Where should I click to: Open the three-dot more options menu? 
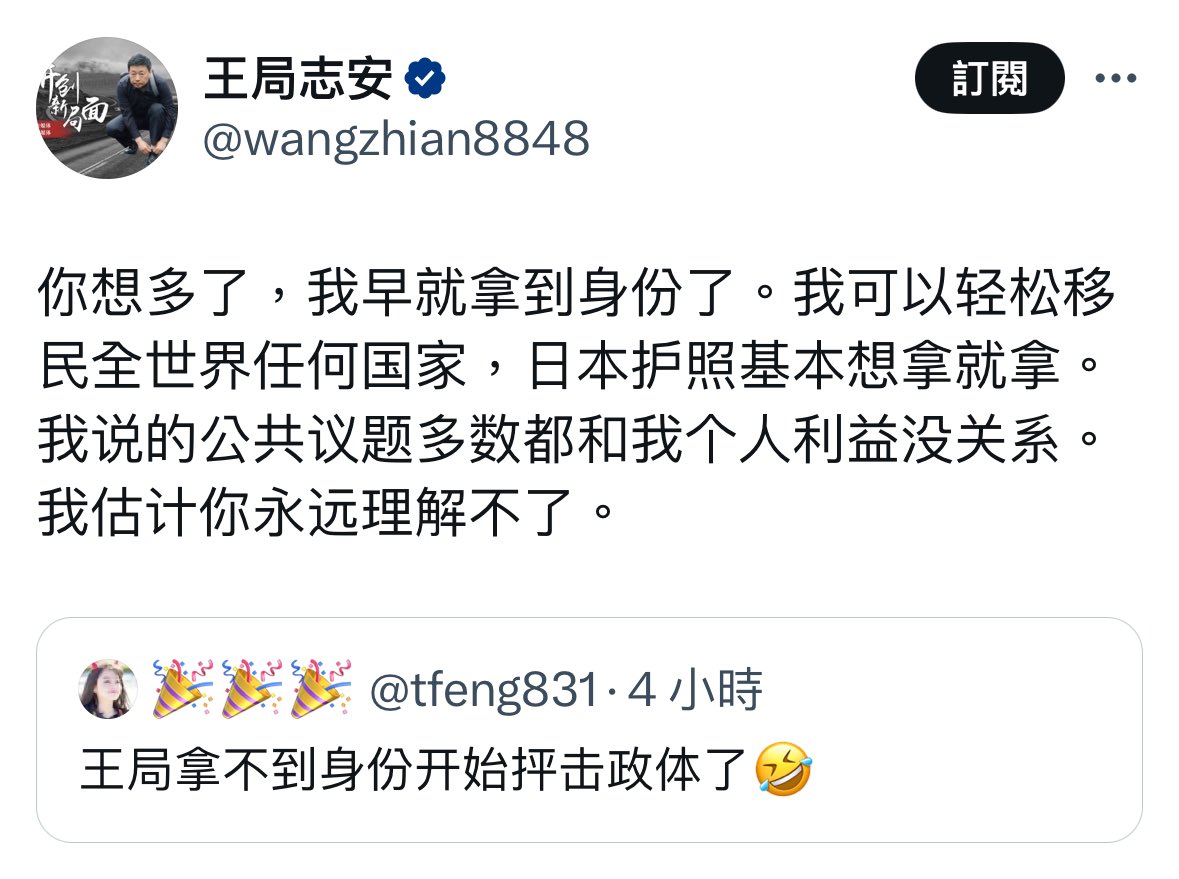(1116, 77)
